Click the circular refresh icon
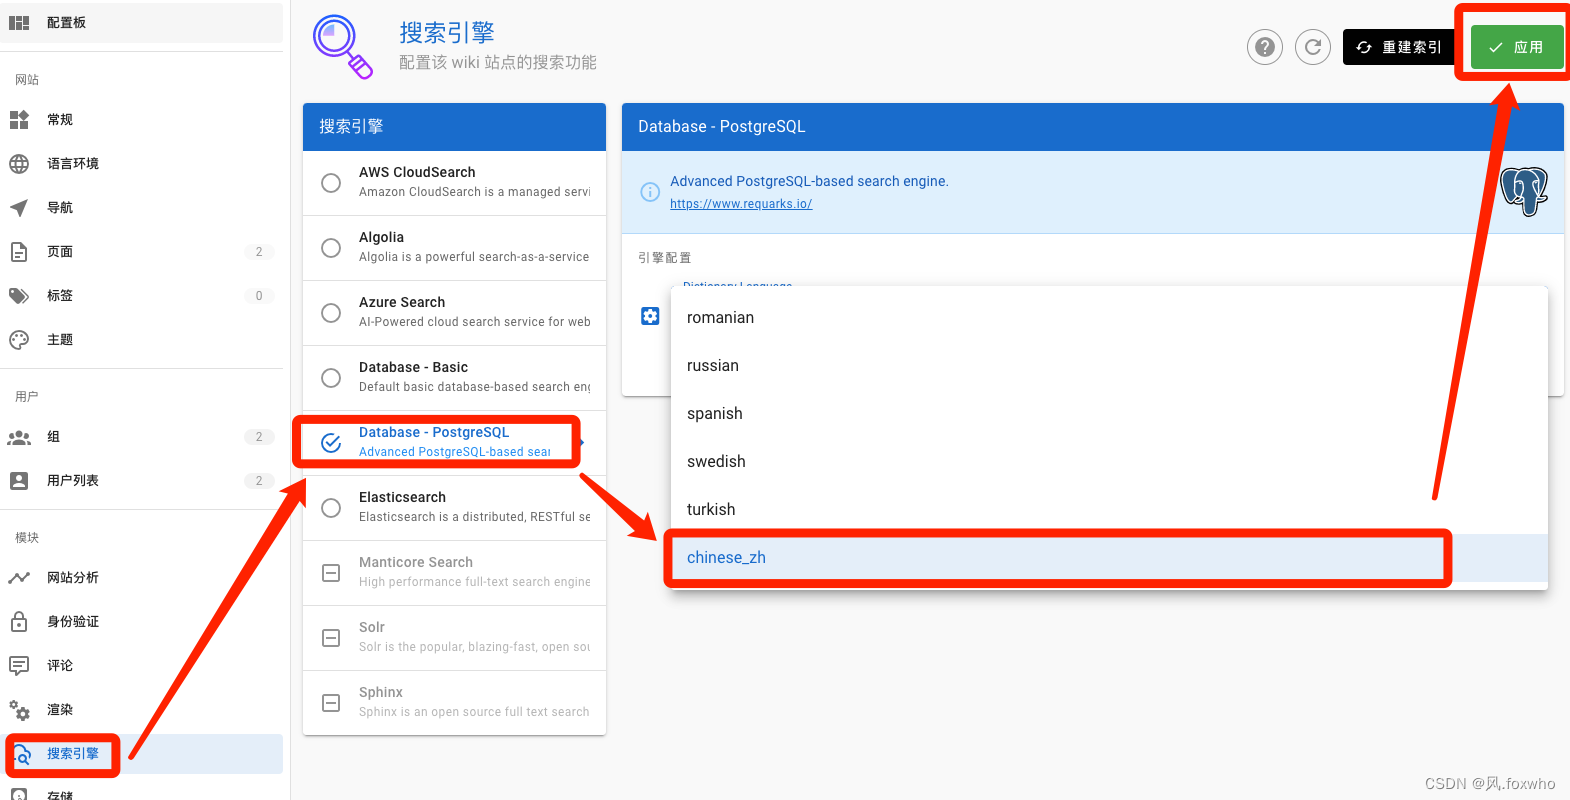 point(1313,47)
